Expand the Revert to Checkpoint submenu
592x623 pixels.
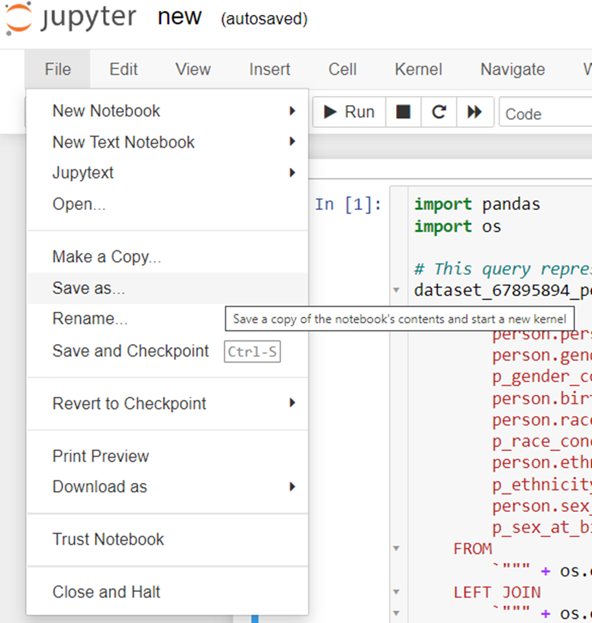[x=168, y=403]
